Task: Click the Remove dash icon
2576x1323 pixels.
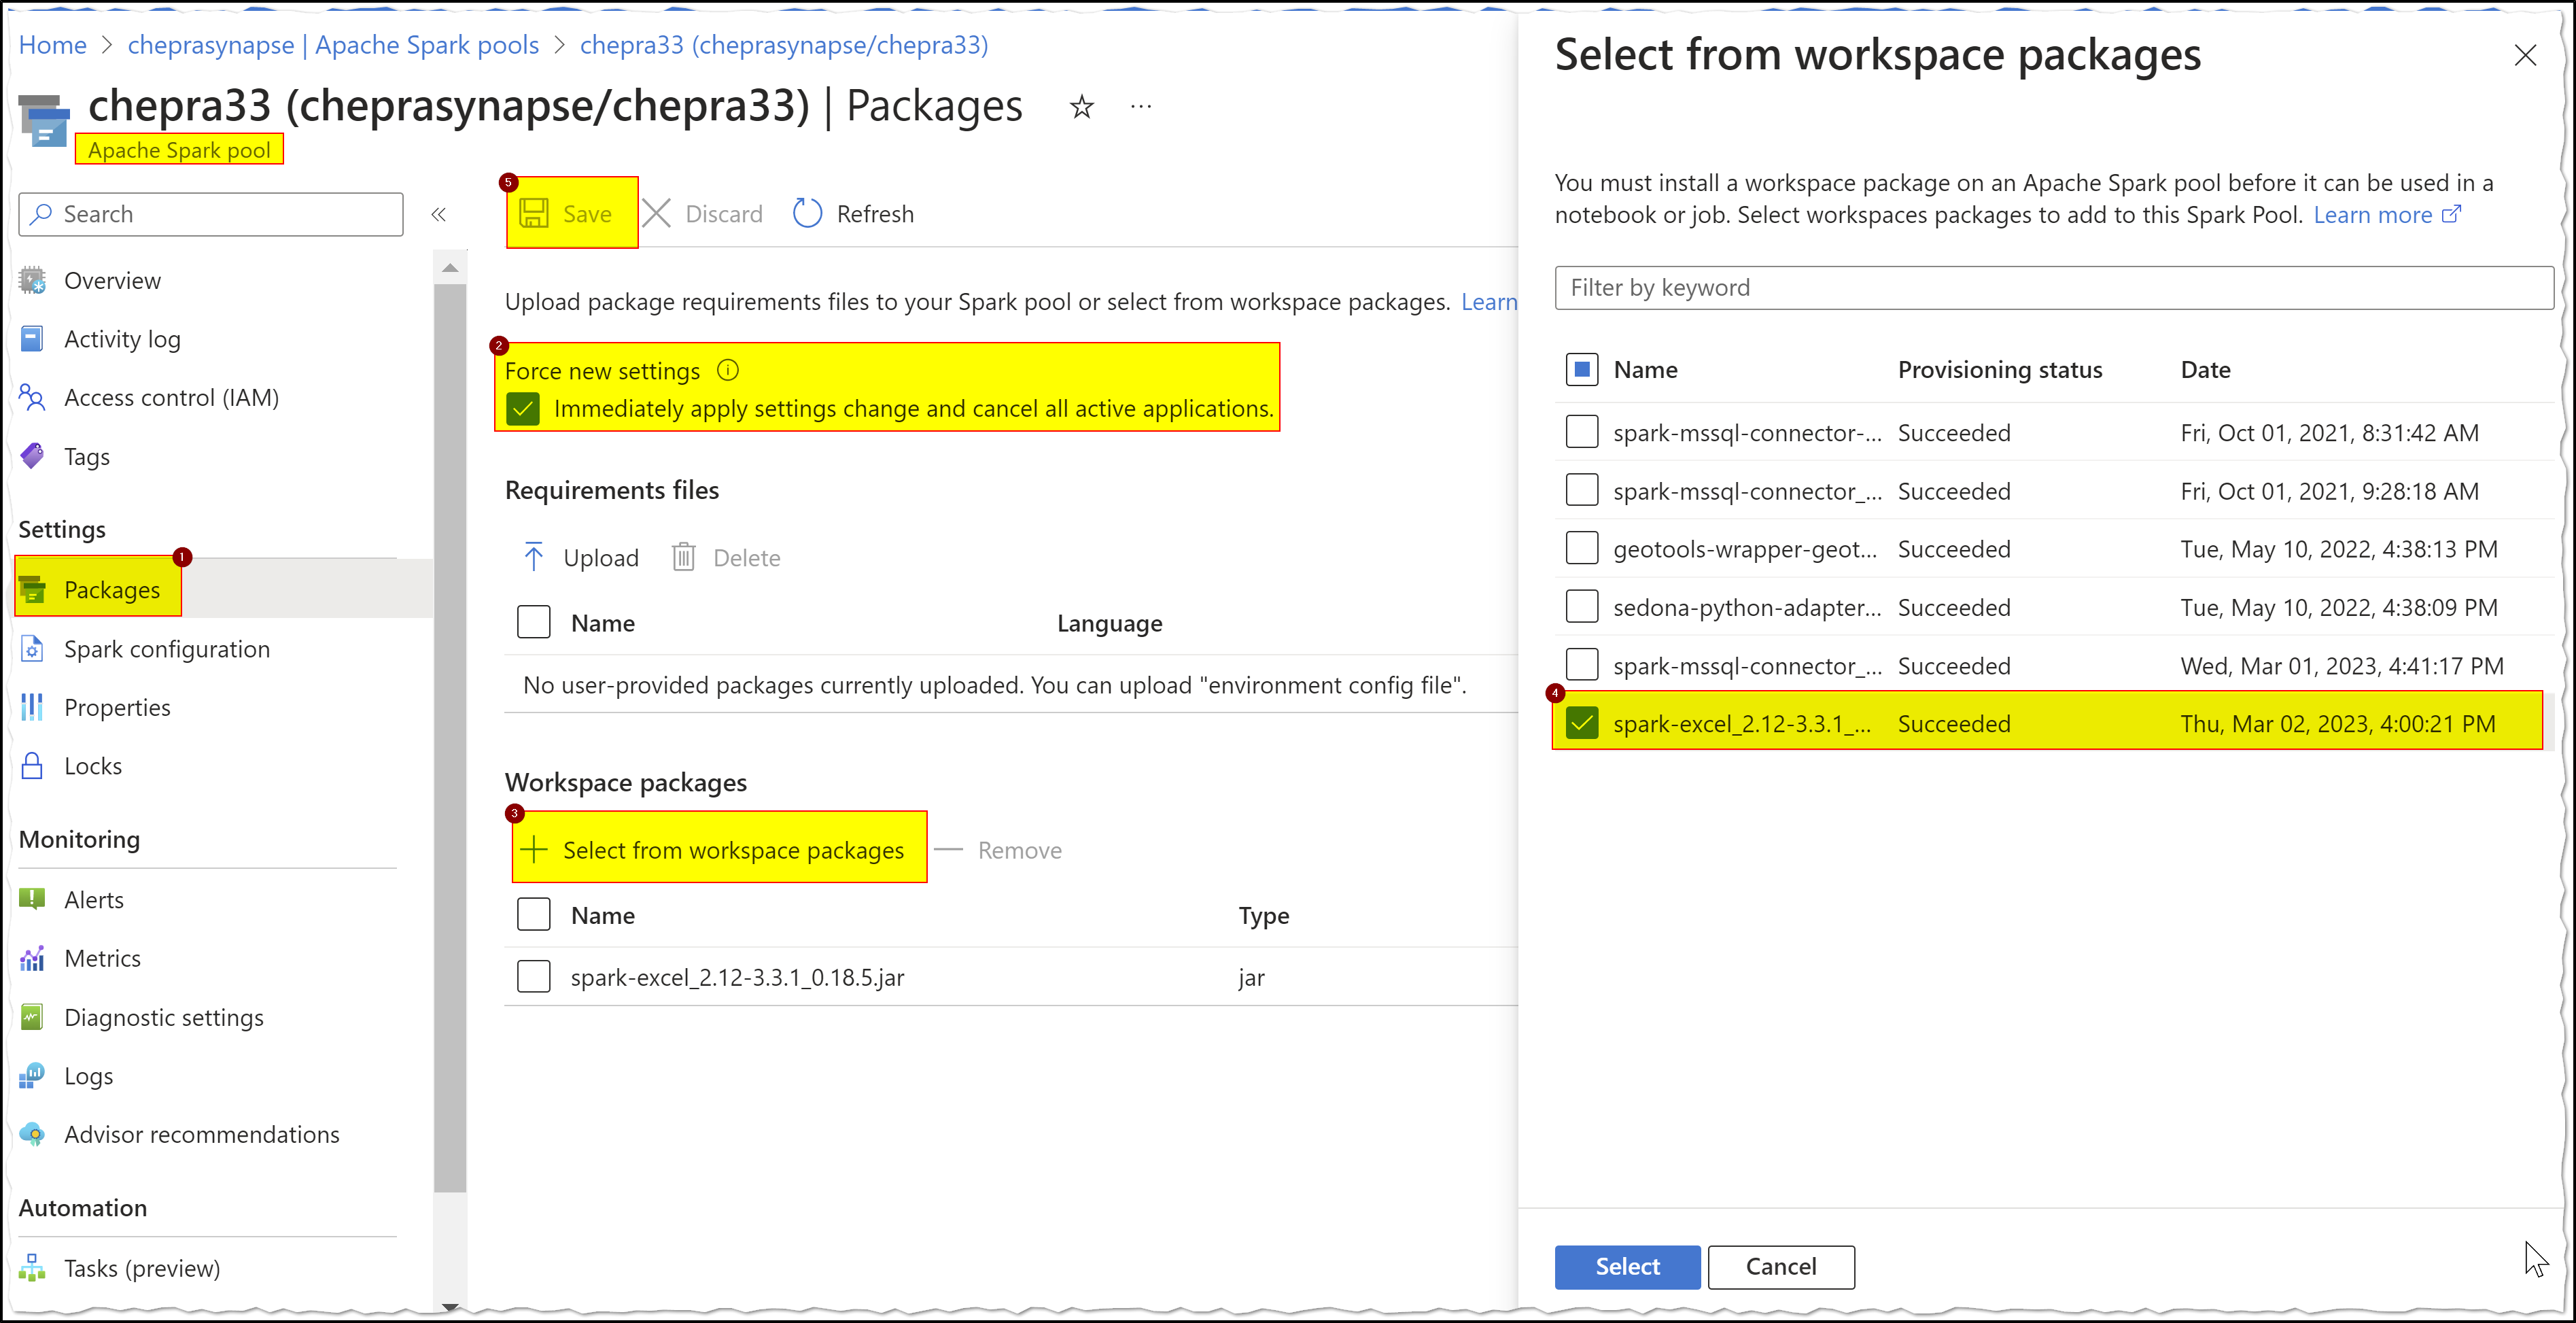Action: (x=948, y=850)
